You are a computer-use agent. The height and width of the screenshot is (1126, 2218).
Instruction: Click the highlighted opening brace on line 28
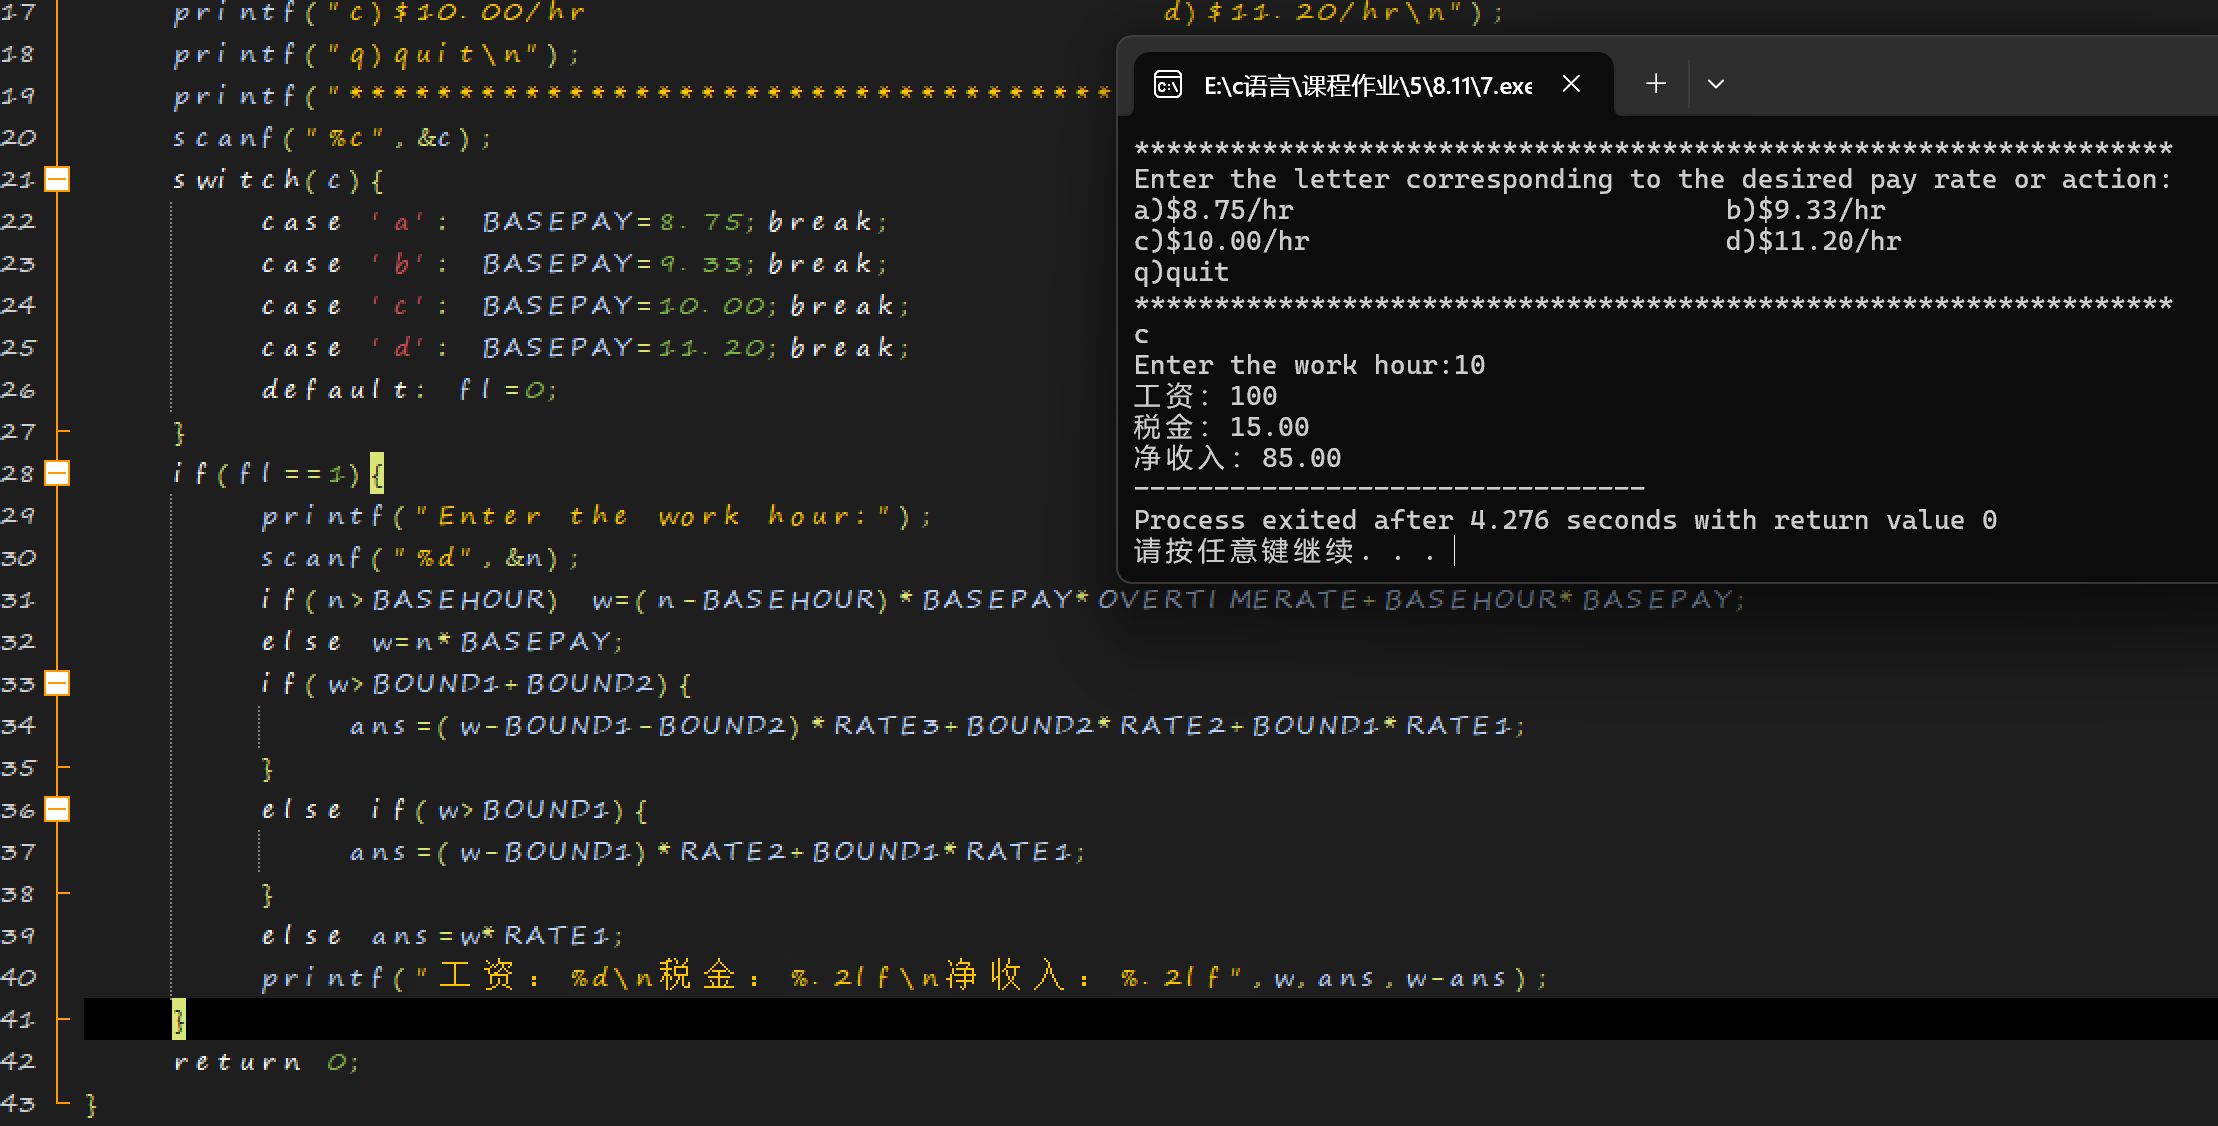377,473
